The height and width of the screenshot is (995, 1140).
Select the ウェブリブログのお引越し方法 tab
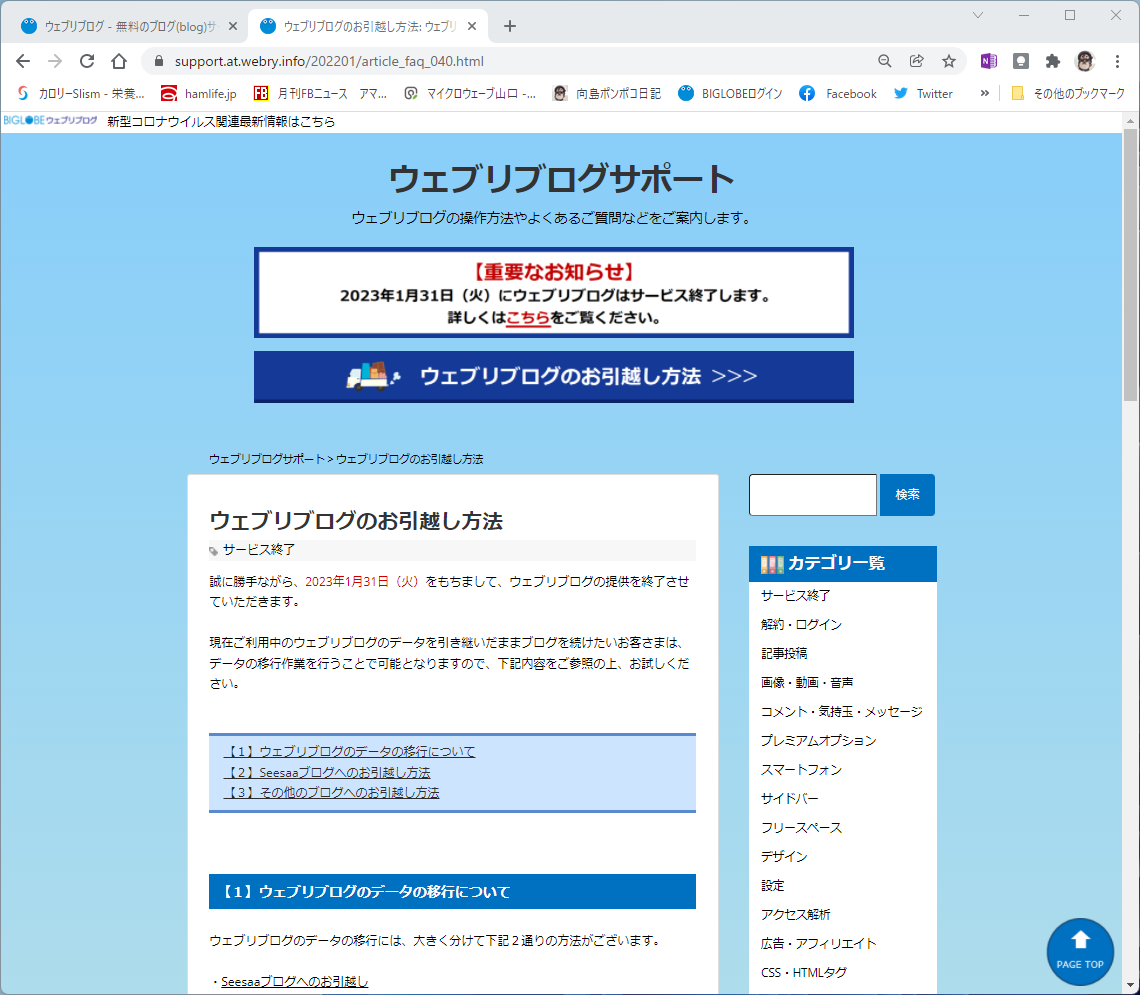tap(368, 26)
